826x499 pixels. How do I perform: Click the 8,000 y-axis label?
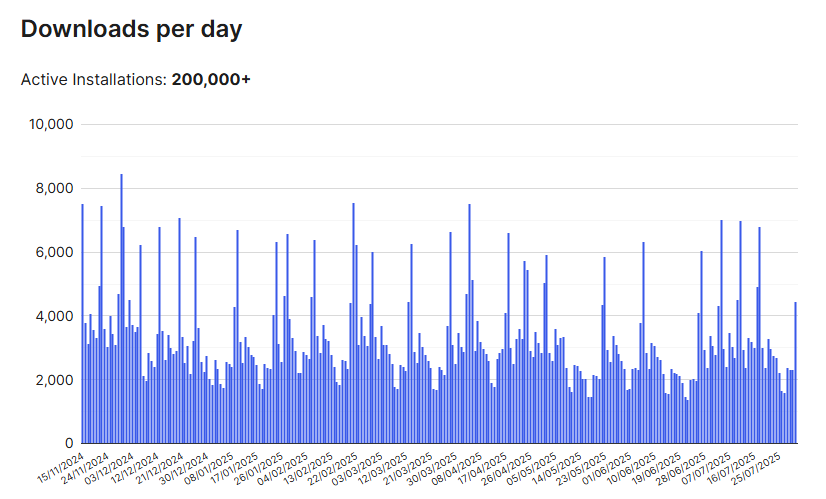52,188
